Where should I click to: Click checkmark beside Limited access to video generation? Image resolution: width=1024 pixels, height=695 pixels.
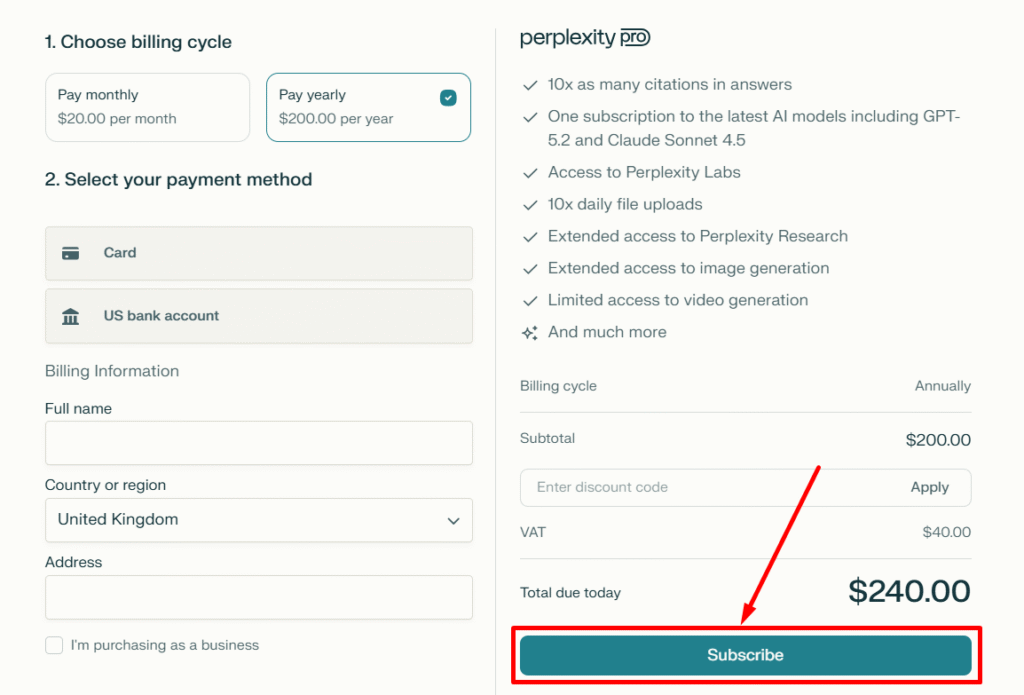[x=530, y=301]
